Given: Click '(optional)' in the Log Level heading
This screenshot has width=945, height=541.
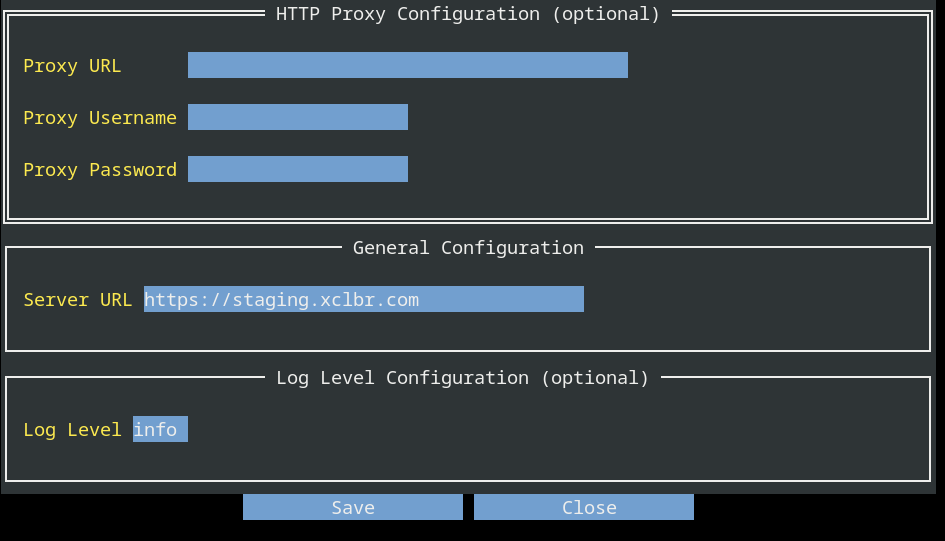Looking at the screenshot, I should pyautogui.click(x=595, y=378).
